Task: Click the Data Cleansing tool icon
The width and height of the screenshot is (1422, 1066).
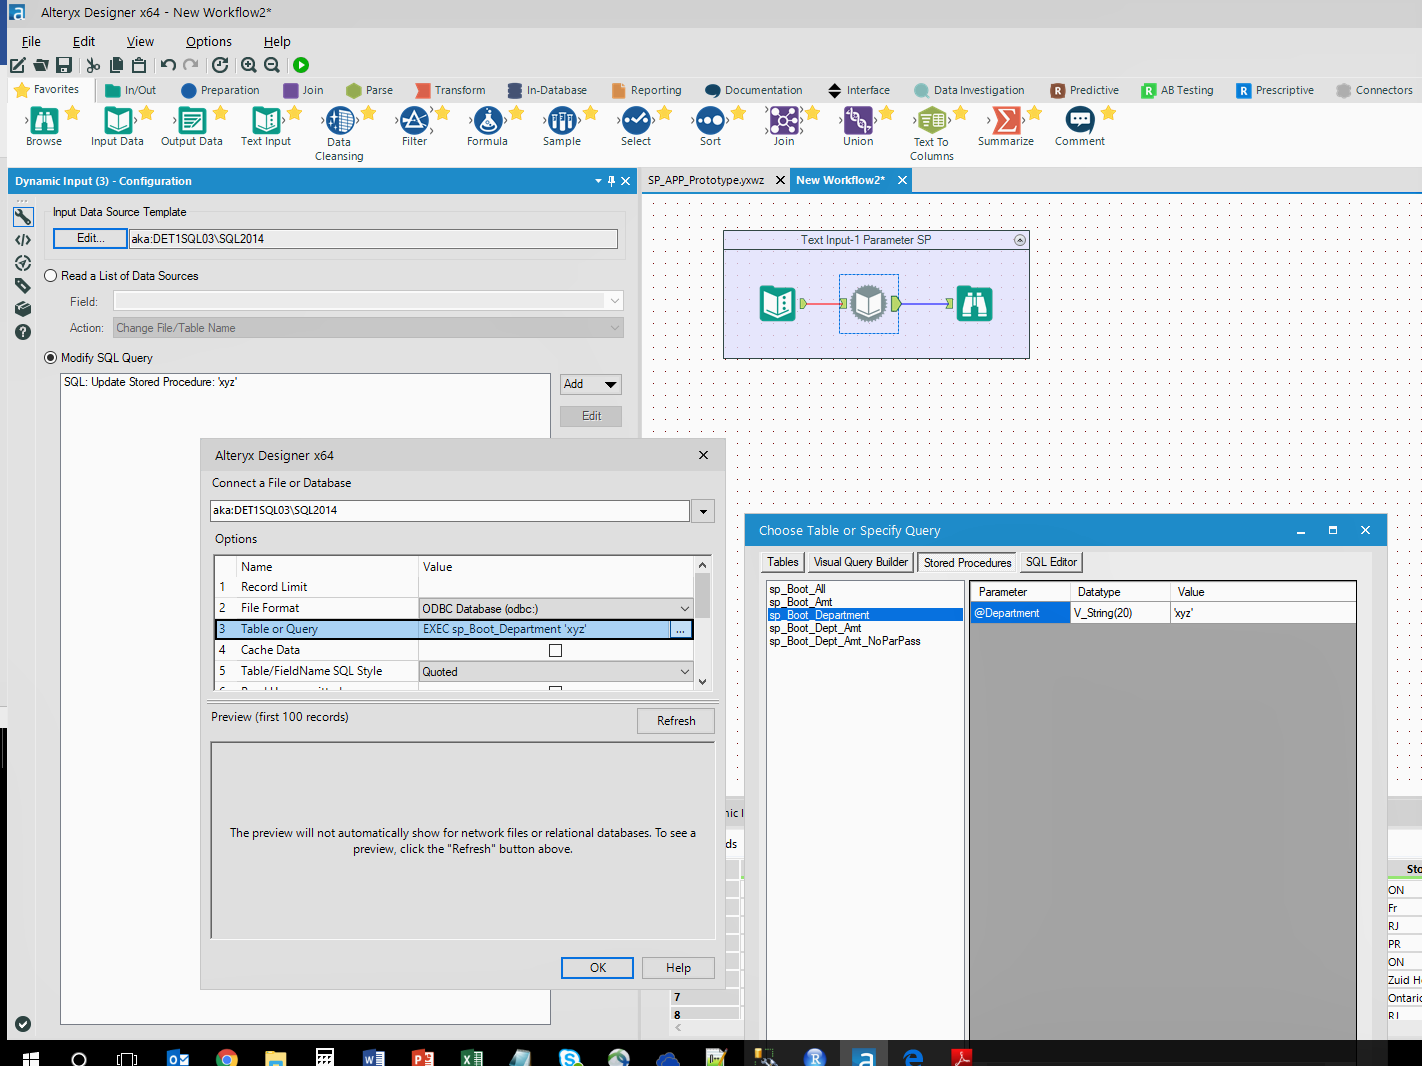Action: click(340, 122)
